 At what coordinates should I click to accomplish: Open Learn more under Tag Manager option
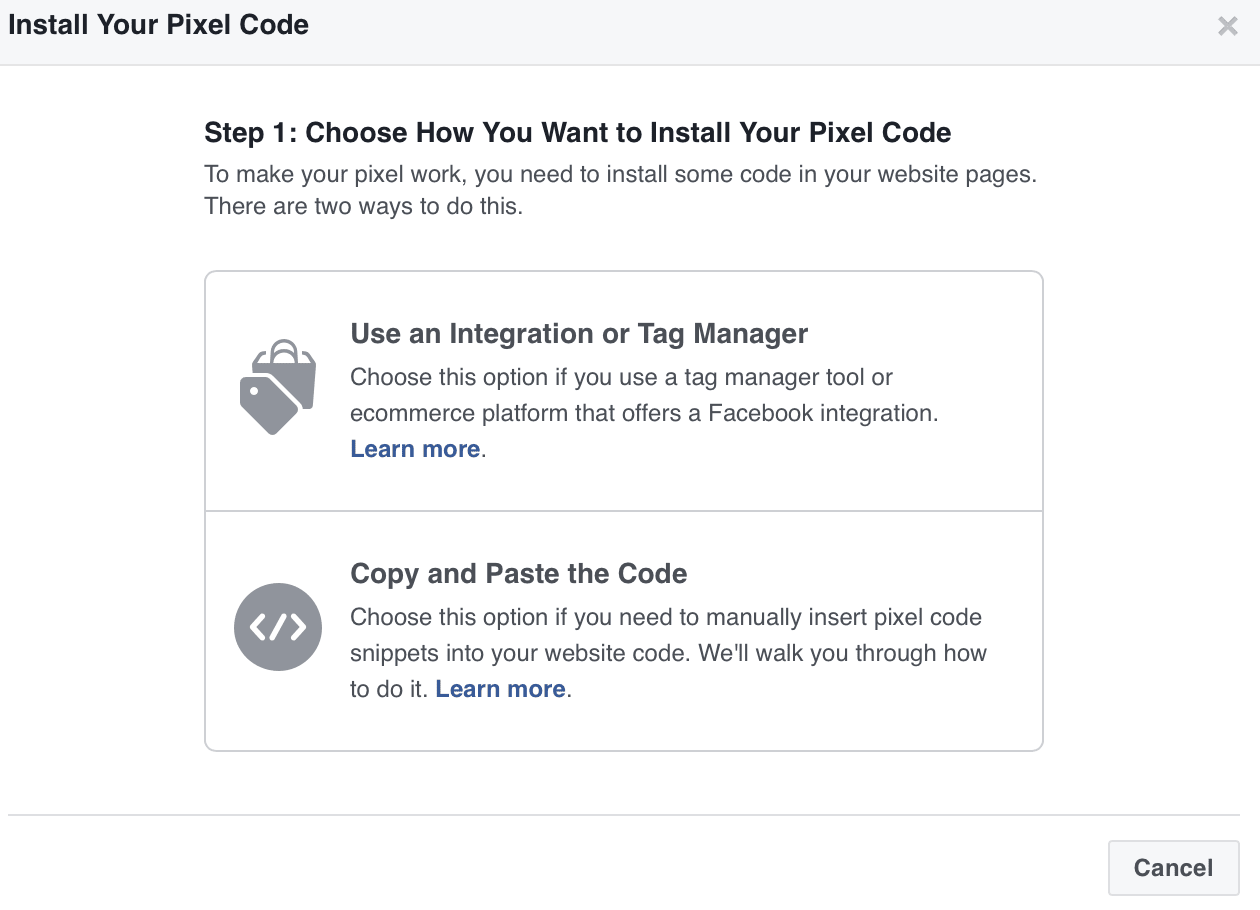414,448
